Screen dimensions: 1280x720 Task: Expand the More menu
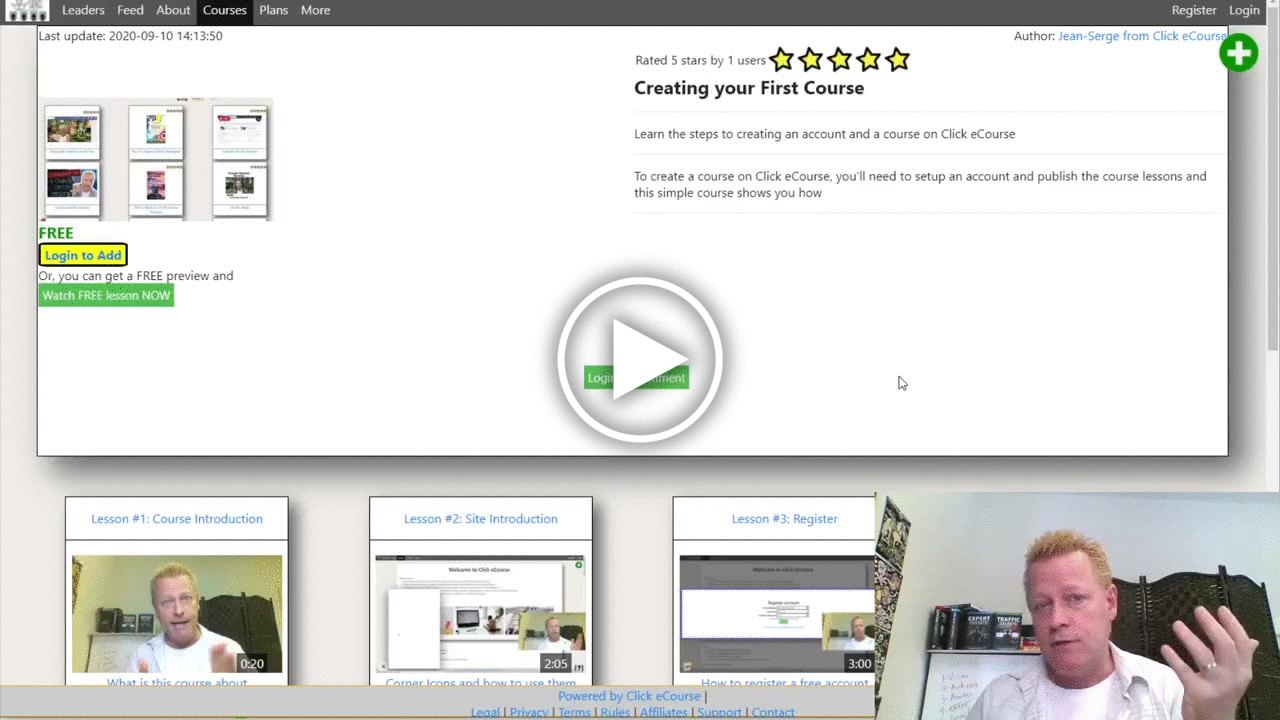315,10
